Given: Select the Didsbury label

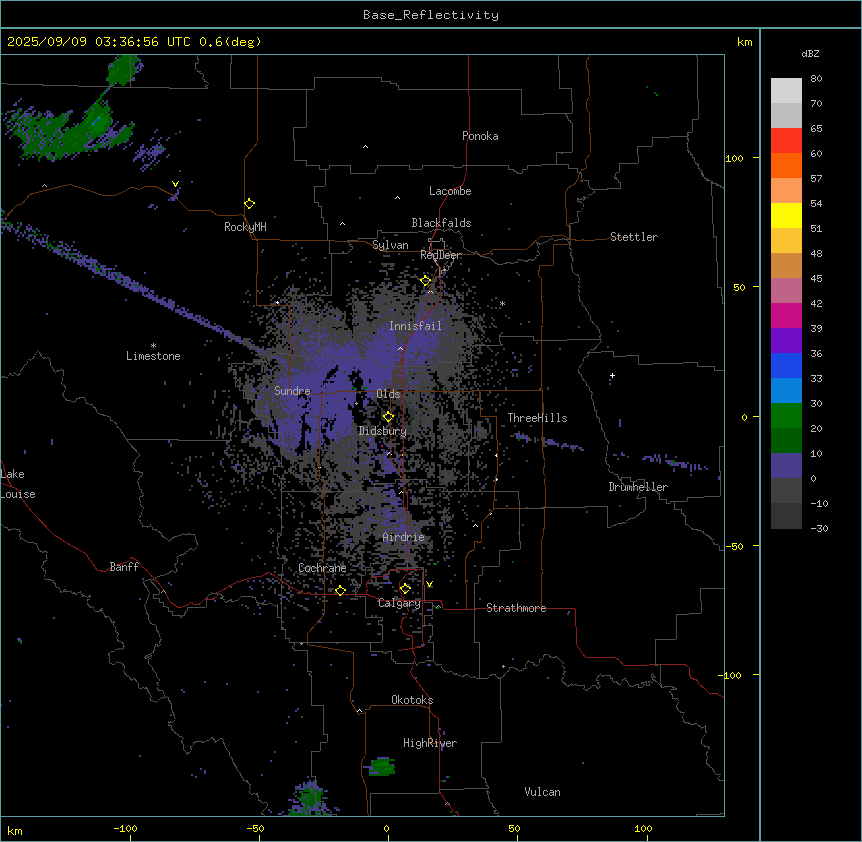Looking at the screenshot, I should pos(383,431).
